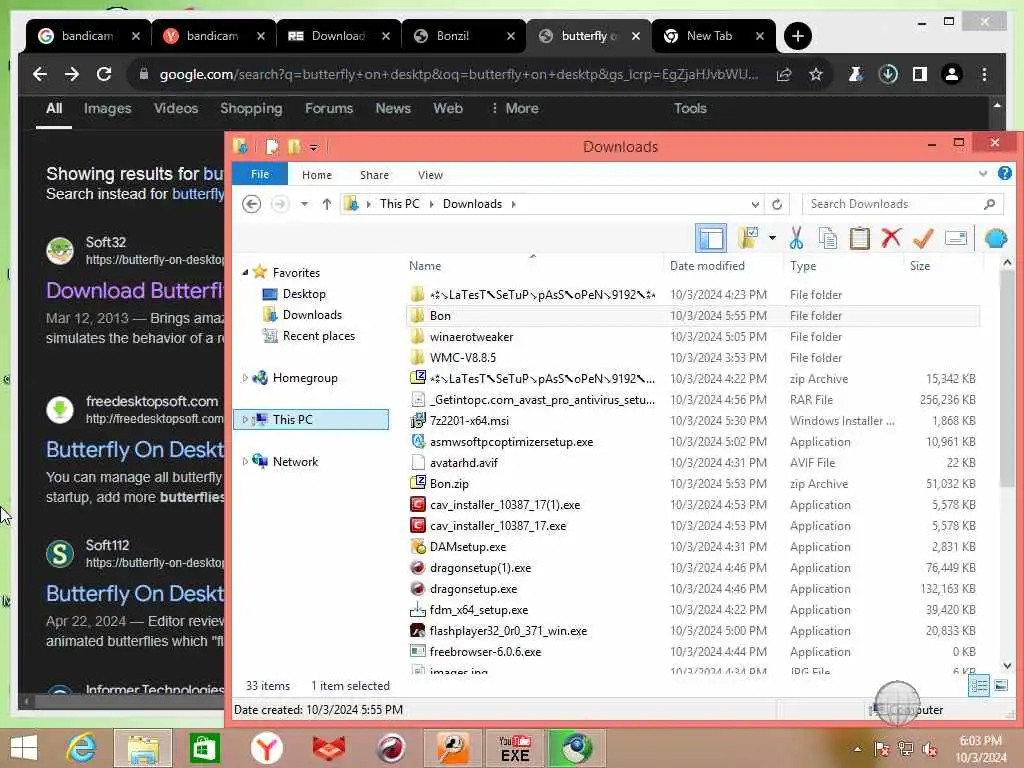Screen dimensions: 1024x768
Task: Select avatarhd.avif file
Action: 464,463
